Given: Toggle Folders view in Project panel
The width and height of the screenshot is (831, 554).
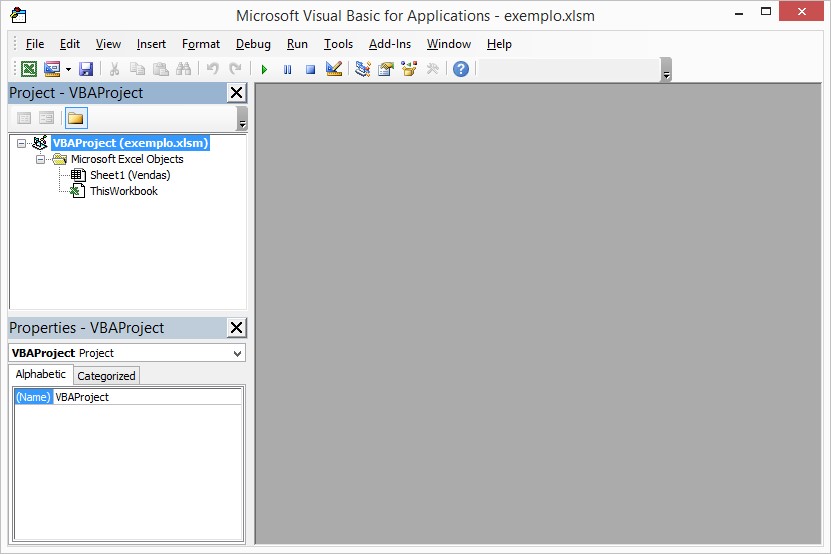Looking at the screenshot, I should [x=76, y=118].
